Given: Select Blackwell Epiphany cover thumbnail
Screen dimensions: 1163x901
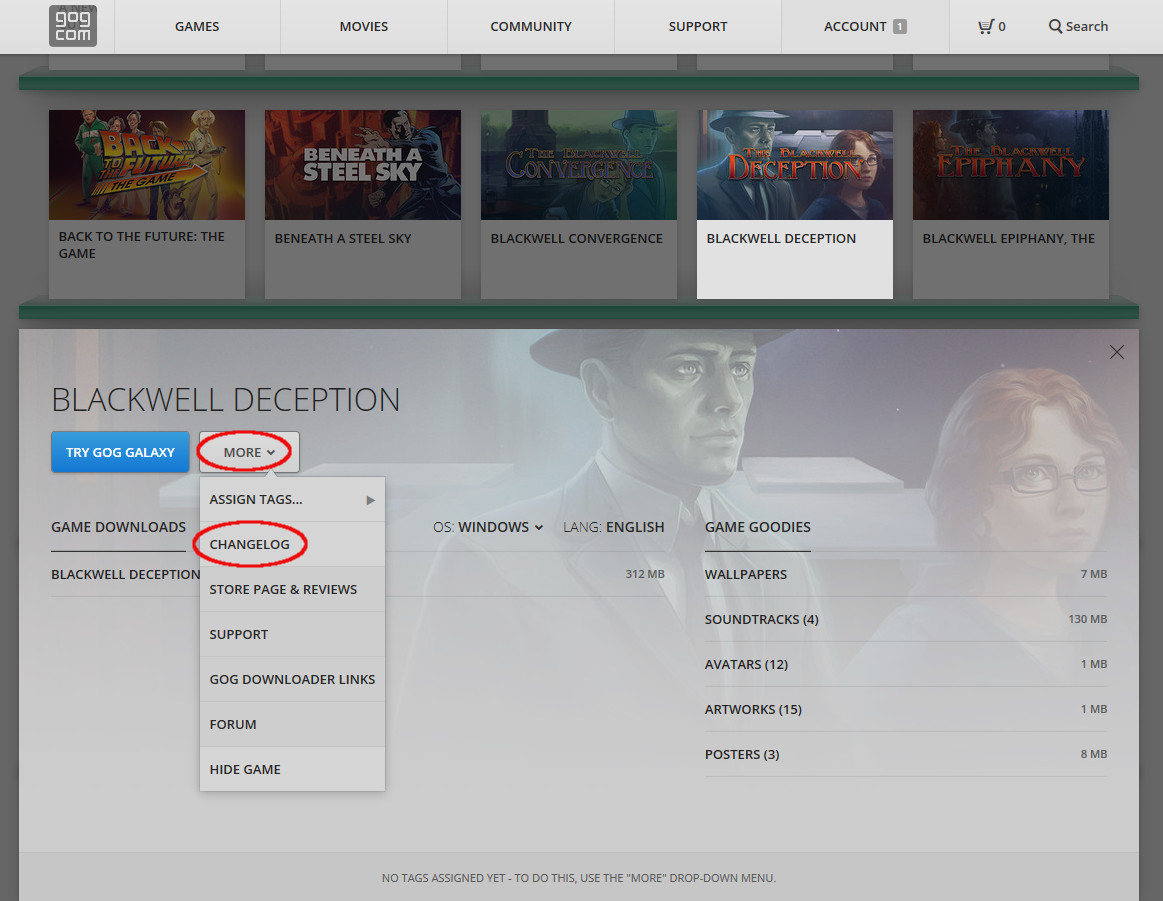Looking at the screenshot, I should [1010, 165].
